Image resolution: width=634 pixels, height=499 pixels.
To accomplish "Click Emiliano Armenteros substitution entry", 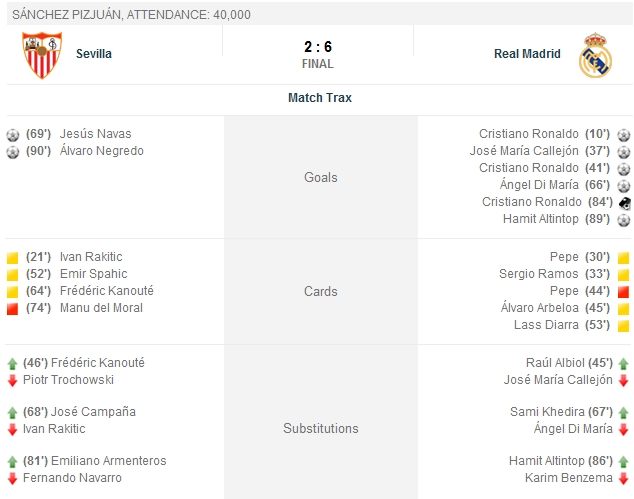I will tap(112, 462).
